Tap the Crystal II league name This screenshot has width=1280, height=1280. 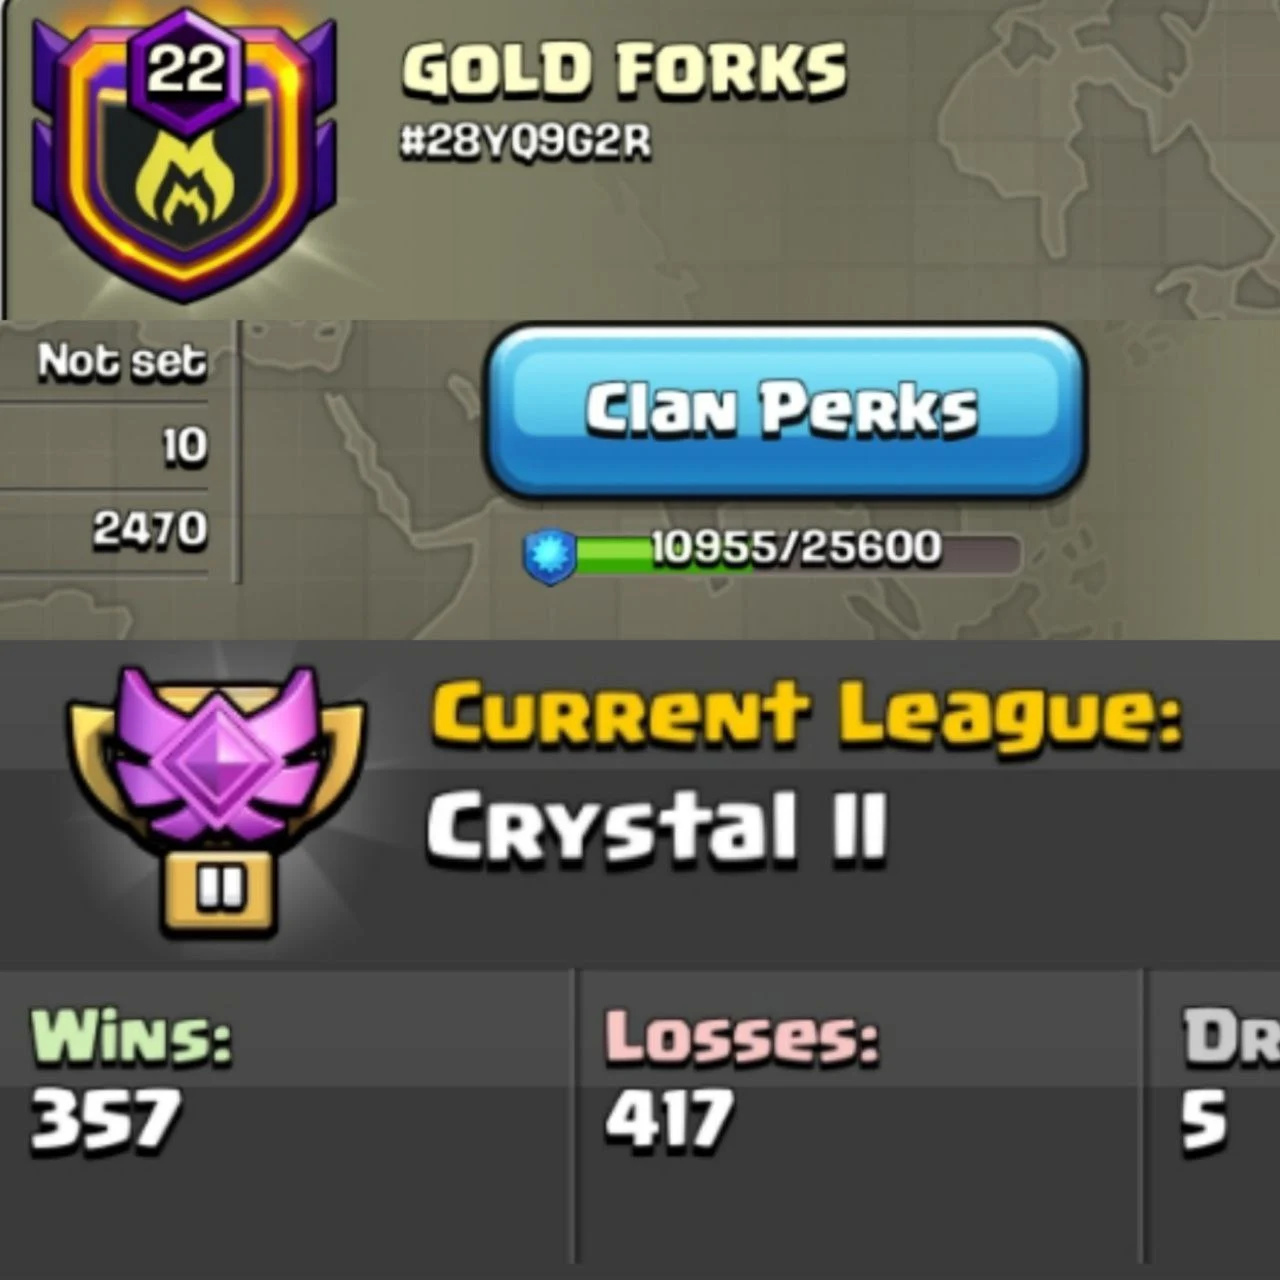coord(657,828)
